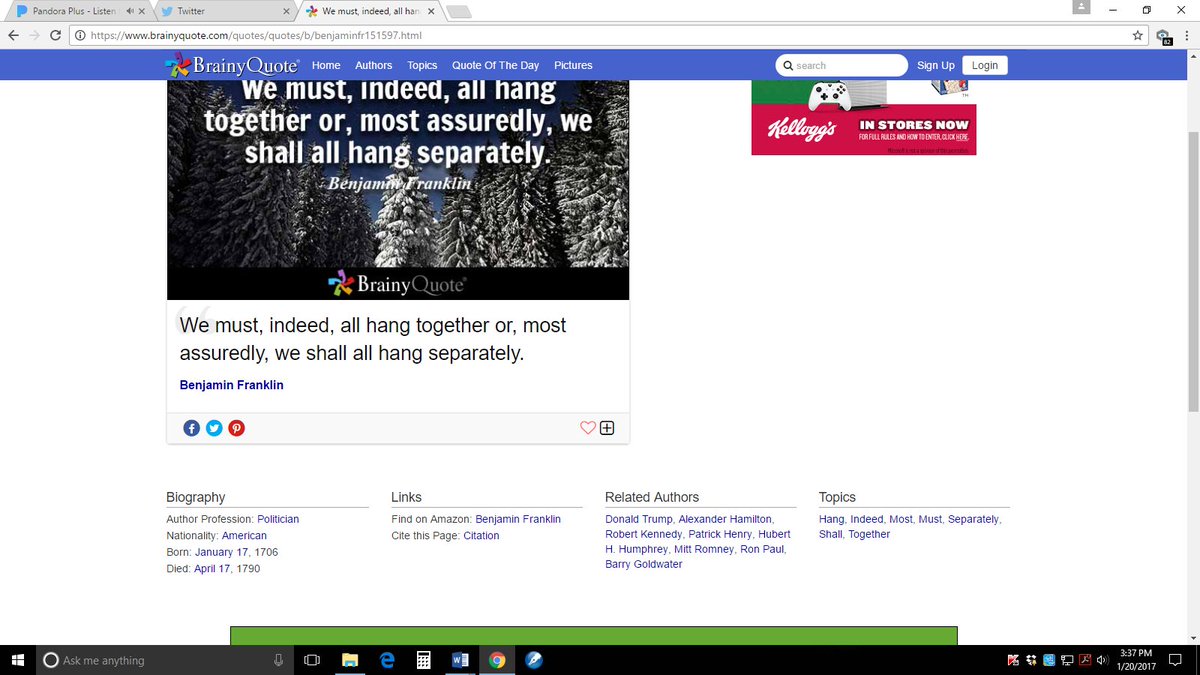This screenshot has width=1200, height=675.
Task: Click the Login button
Action: tap(985, 65)
